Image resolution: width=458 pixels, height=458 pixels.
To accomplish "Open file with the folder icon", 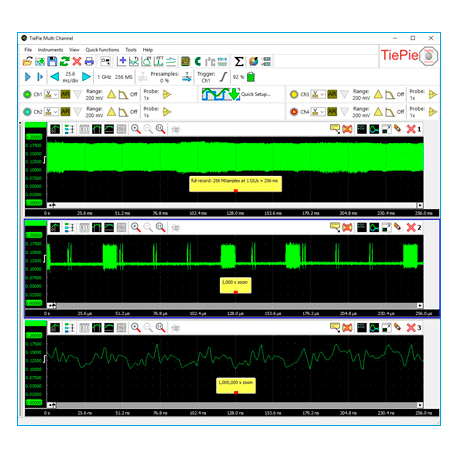I will point(28,61).
